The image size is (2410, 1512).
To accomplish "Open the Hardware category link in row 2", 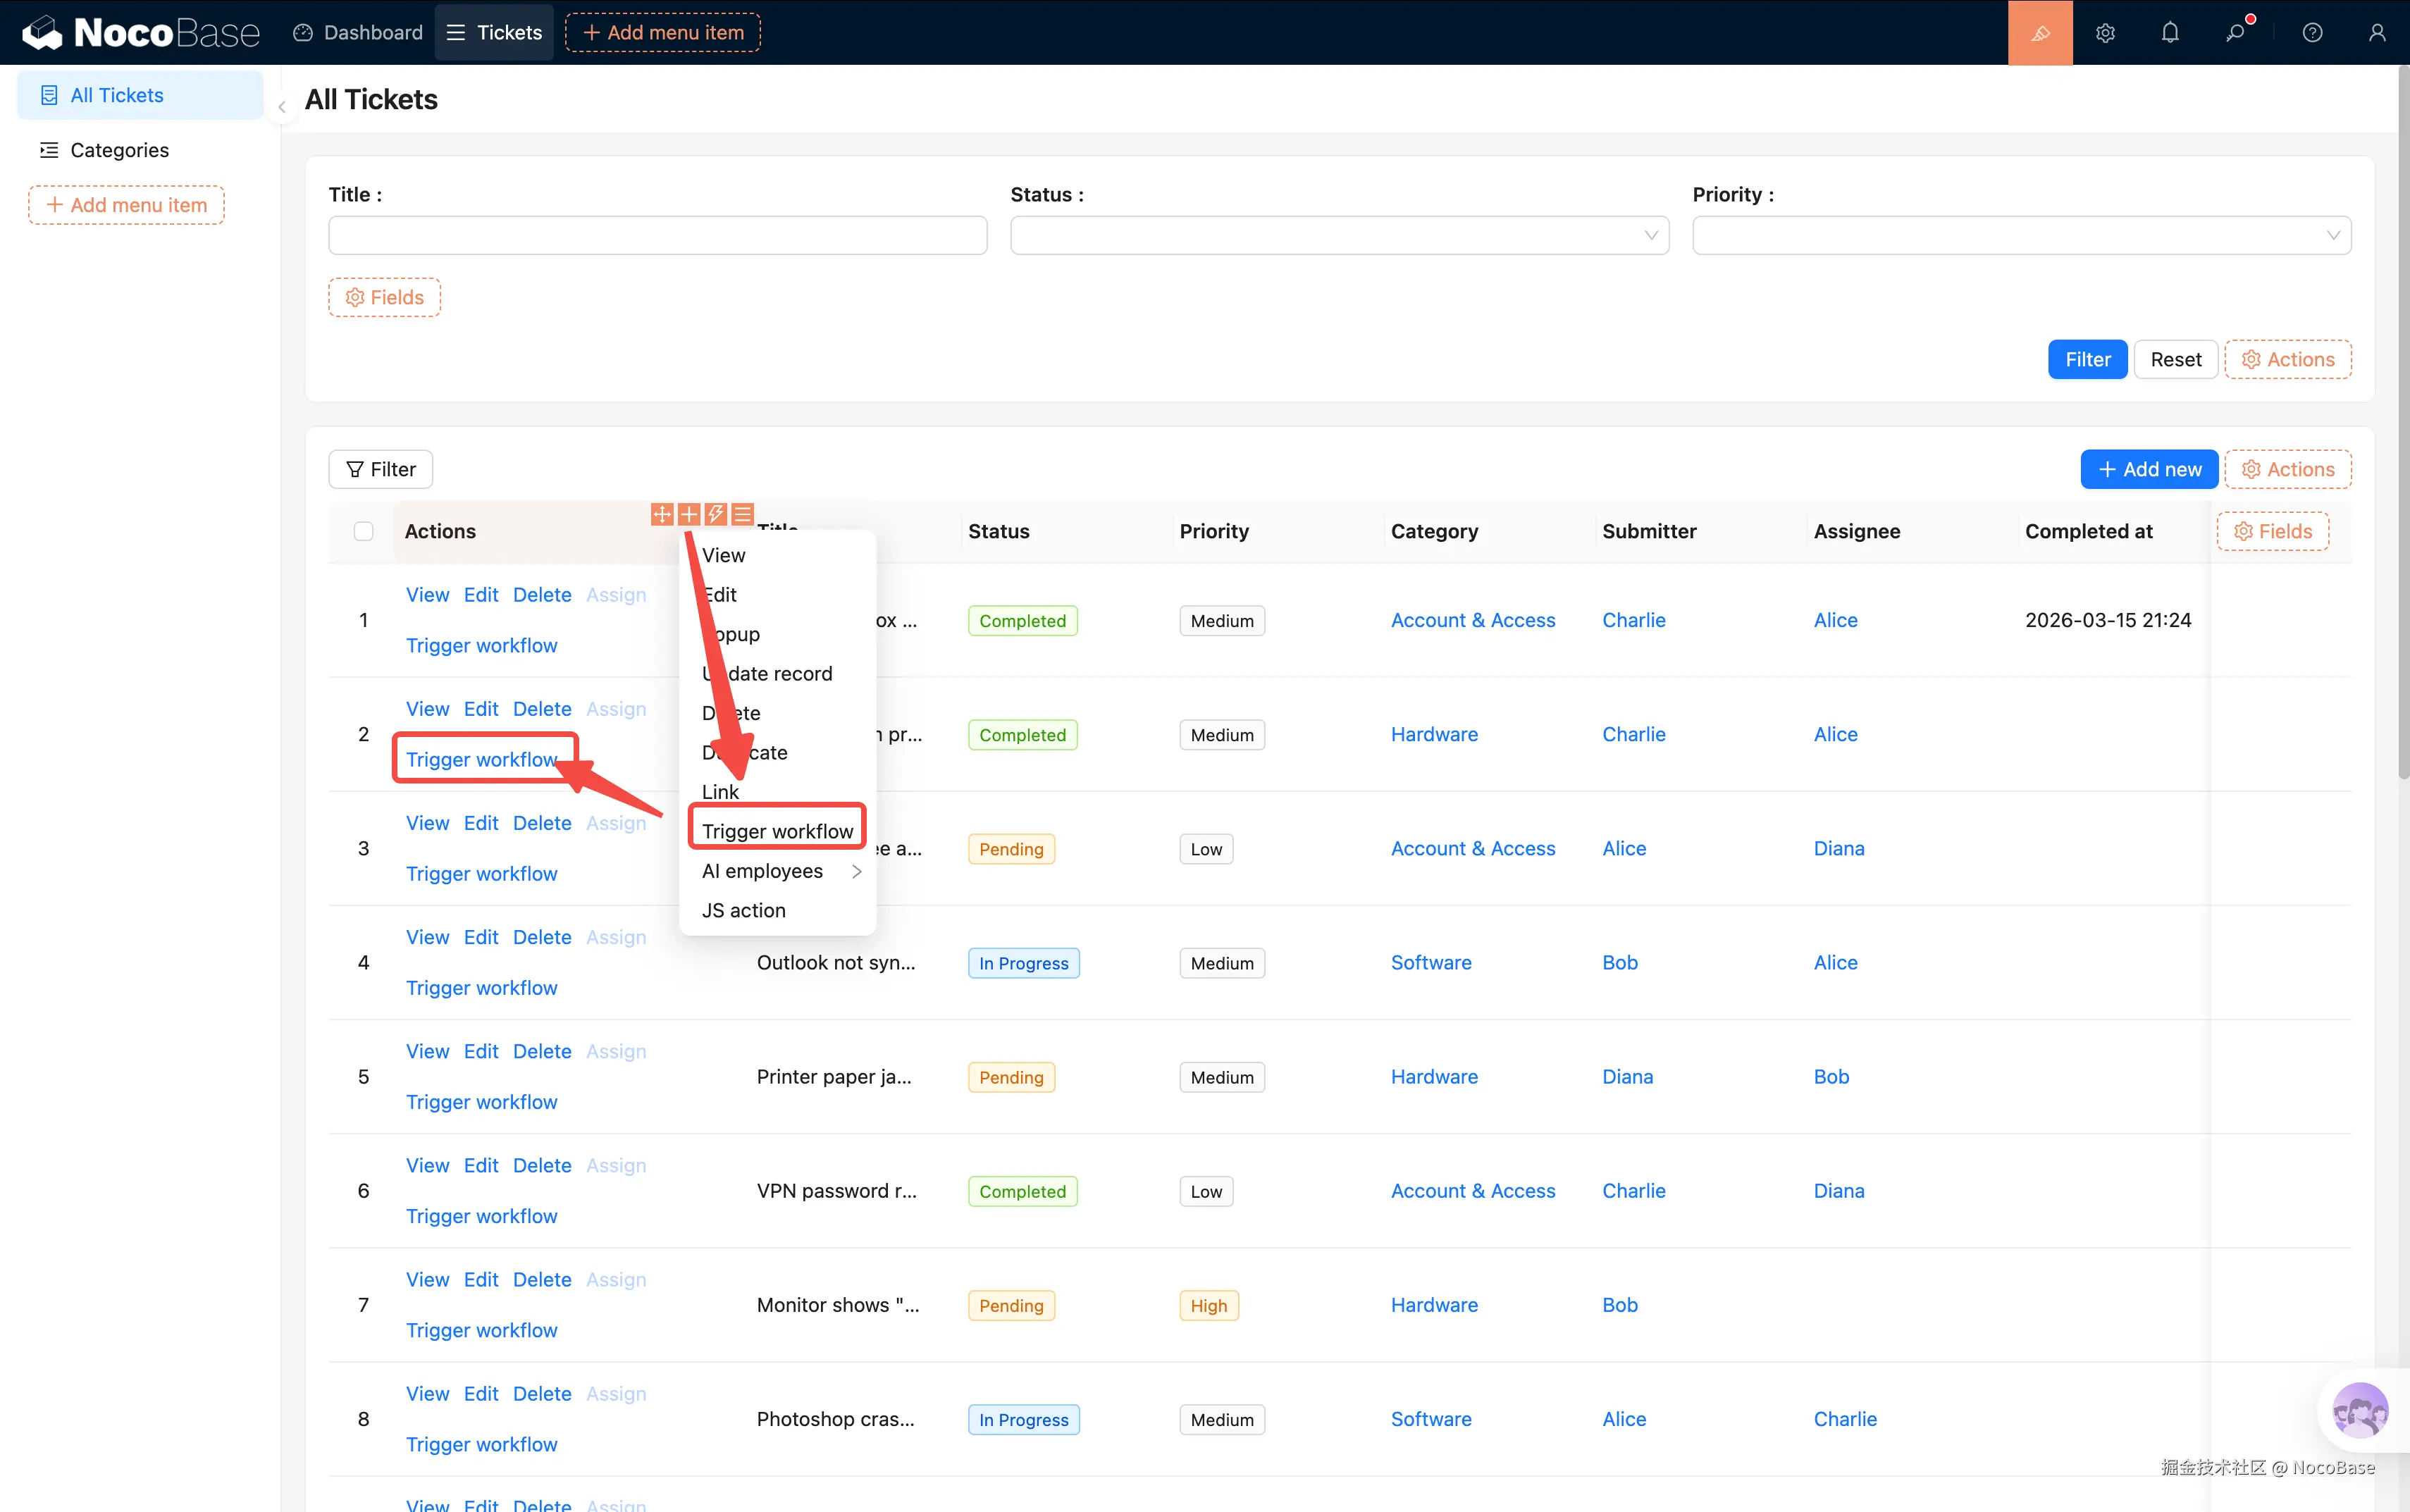I will point(1433,734).
